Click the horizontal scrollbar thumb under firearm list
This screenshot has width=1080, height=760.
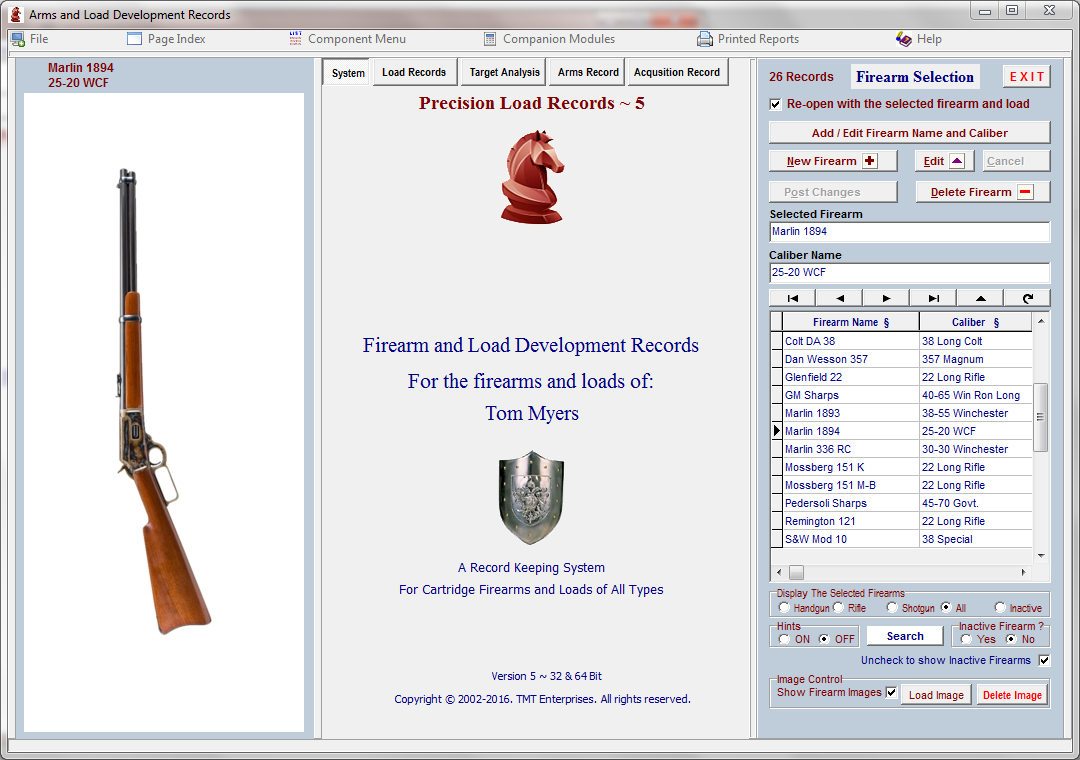tap(796, 573)
